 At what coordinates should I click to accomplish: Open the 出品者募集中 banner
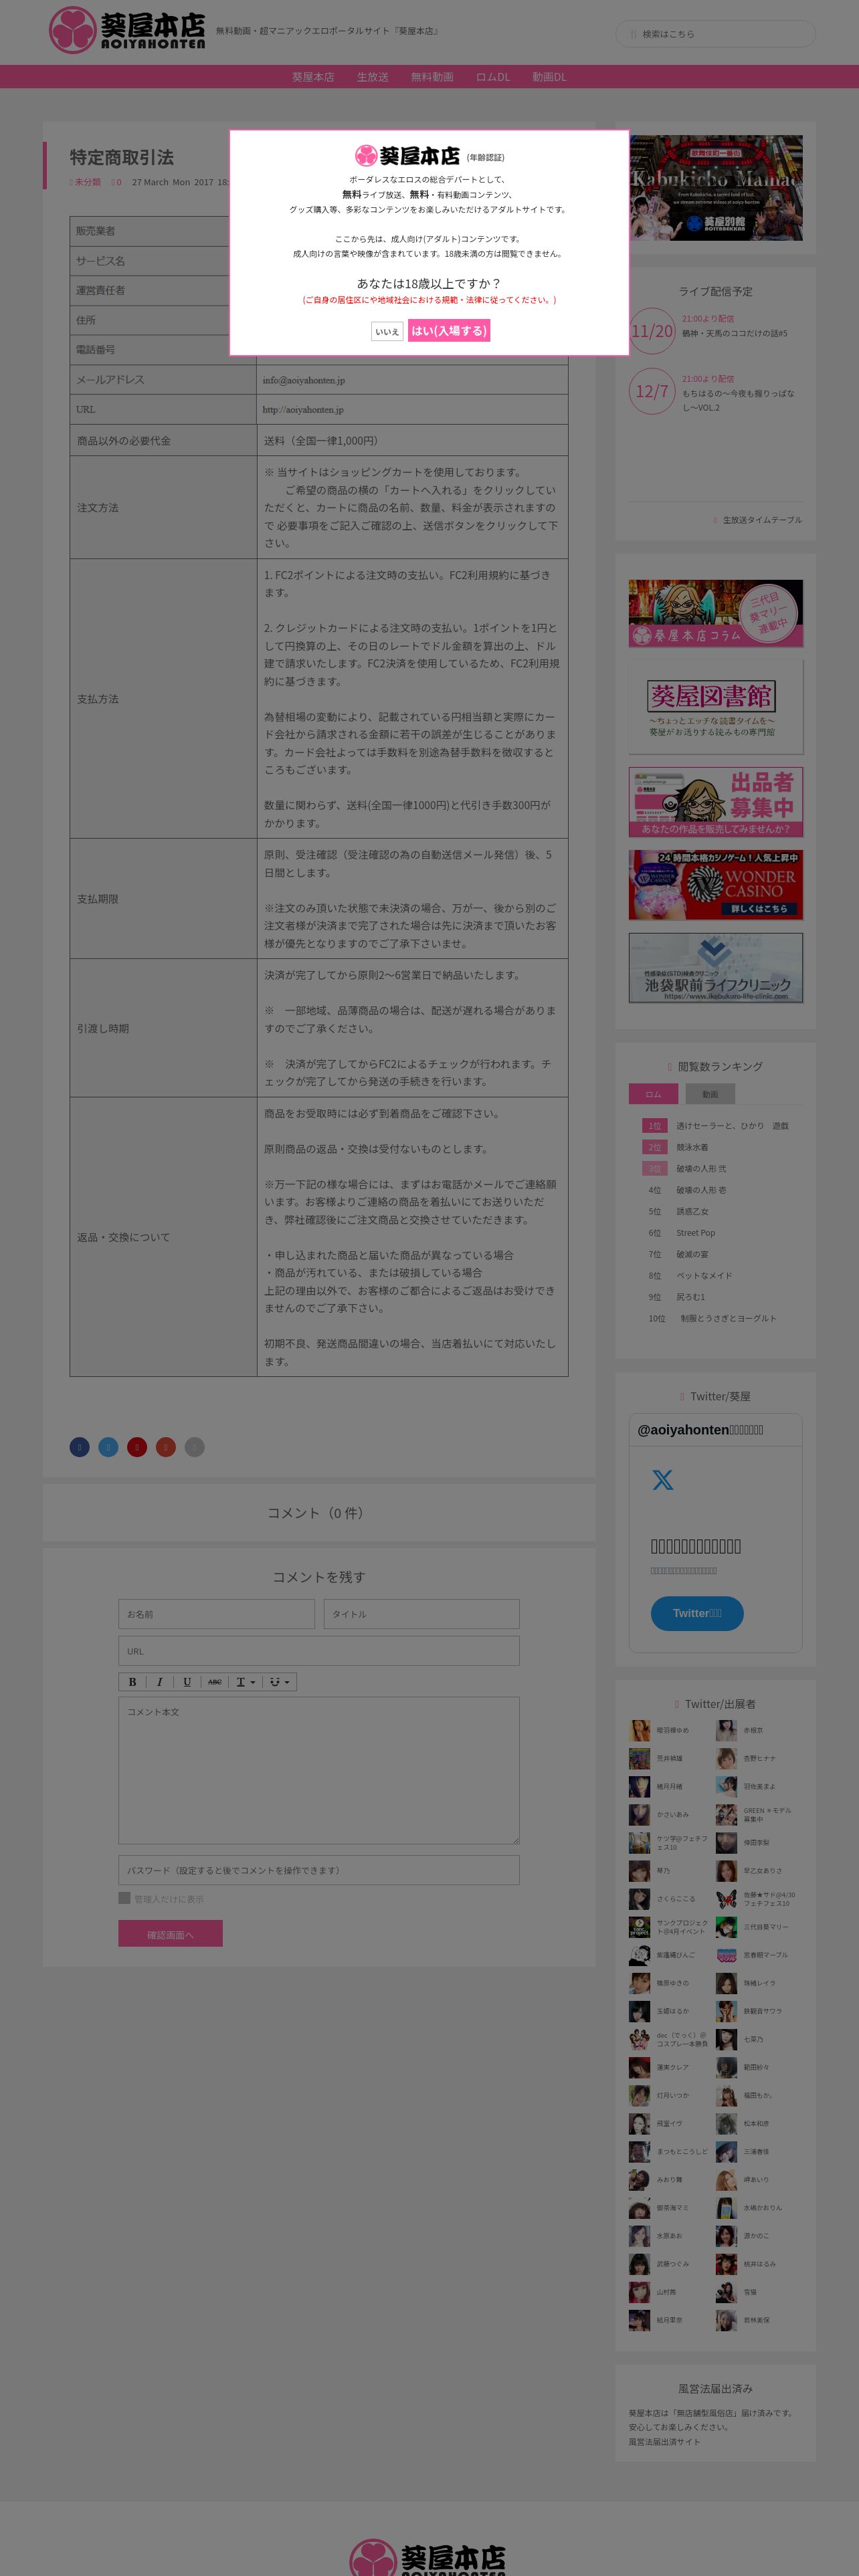pyautogui.click(x=716, y=802)
